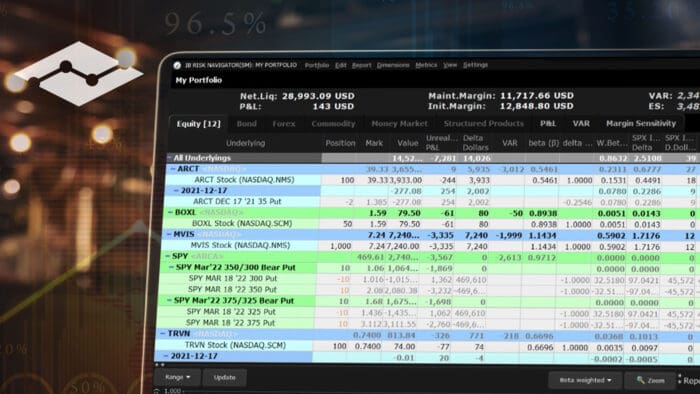This screenshot has height=394, width=700.
Task: Switch to the Margin Sensitivity tab
Action: 641,123
